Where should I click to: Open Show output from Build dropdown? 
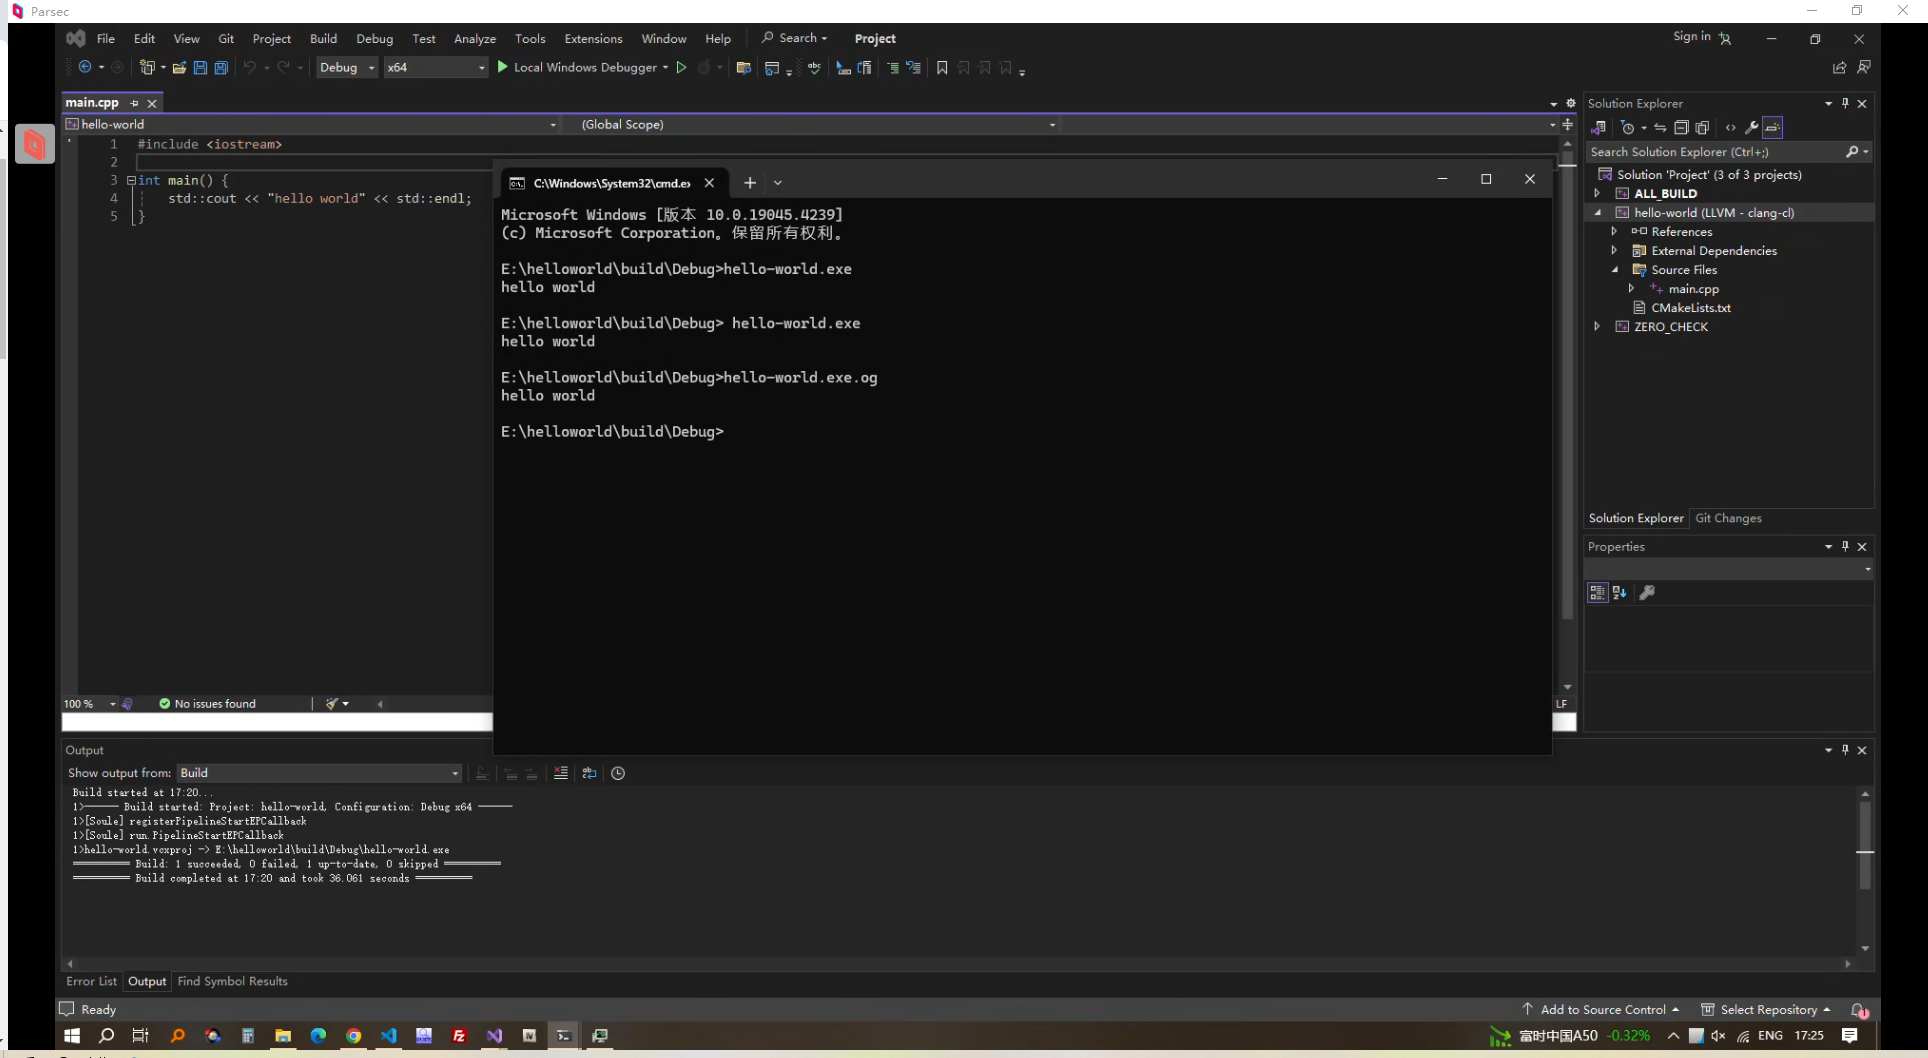point(320,773)
